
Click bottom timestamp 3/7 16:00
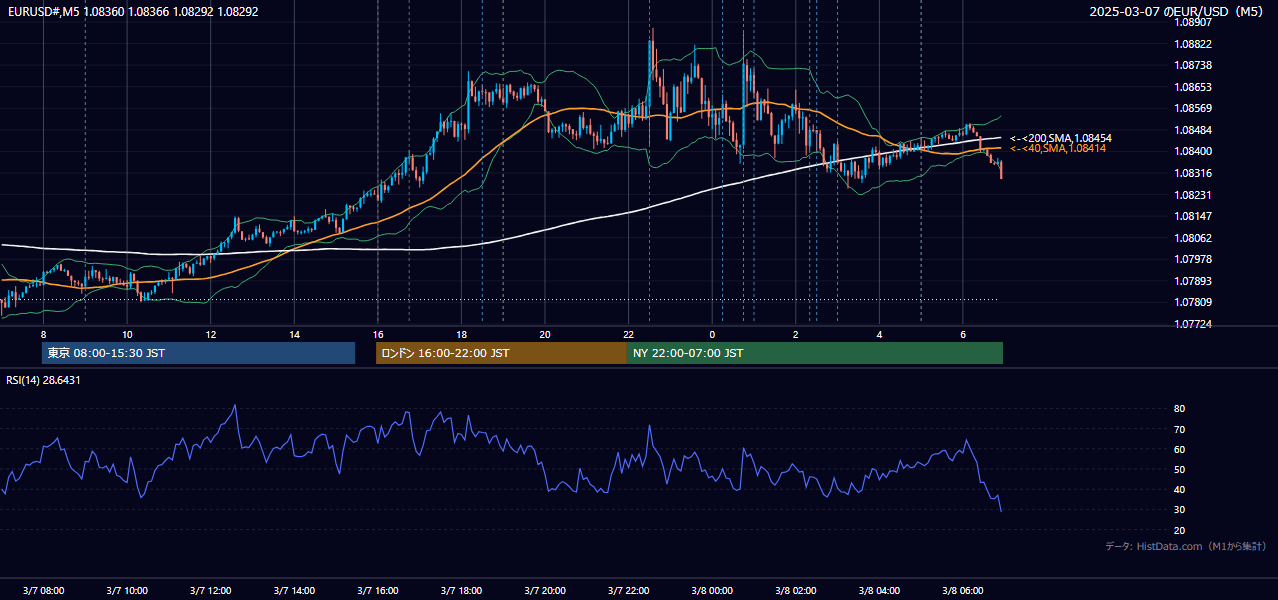pos(378,591)
